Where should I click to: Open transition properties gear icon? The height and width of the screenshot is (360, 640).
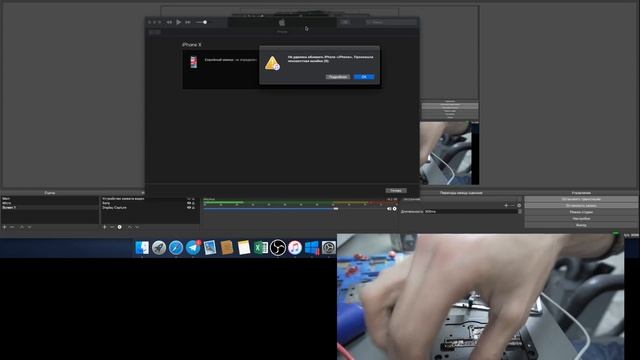519,205
